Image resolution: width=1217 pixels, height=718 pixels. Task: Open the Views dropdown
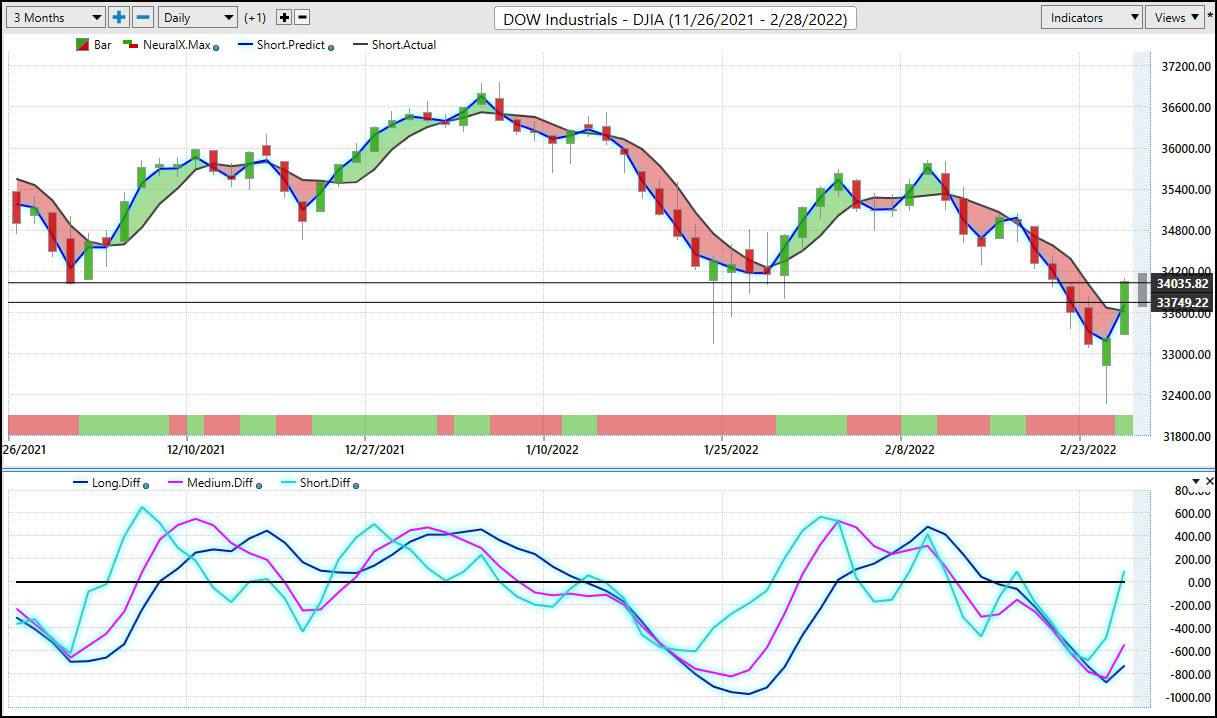click(1175, 17)
